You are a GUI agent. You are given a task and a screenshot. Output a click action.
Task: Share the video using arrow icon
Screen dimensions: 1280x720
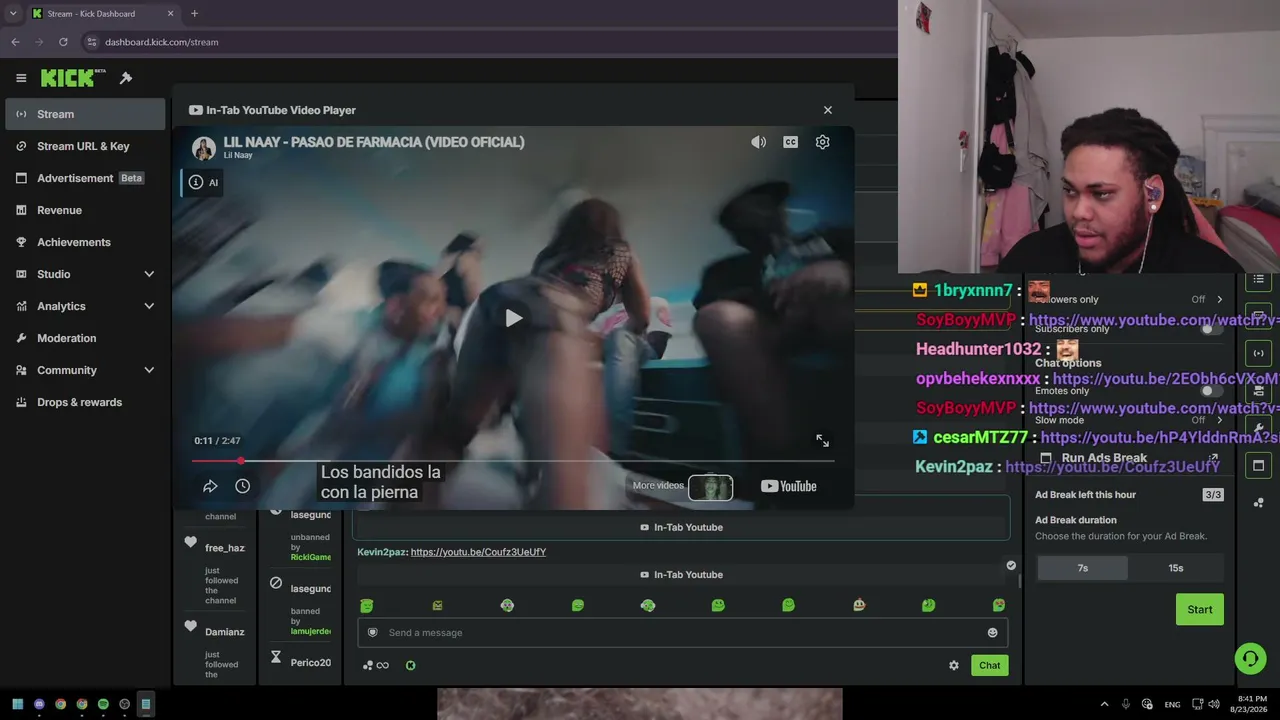point(210,486)
